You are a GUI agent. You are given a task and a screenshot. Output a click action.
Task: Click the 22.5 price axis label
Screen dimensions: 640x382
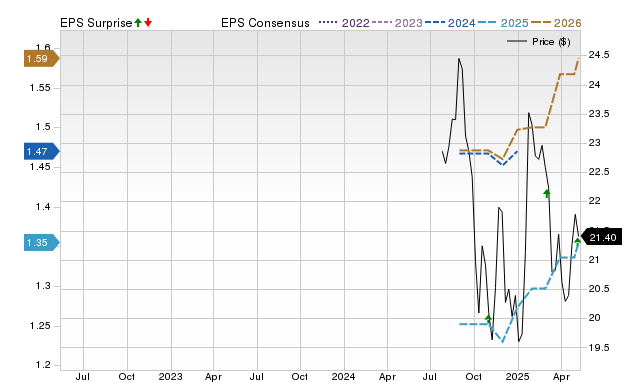coord(599,171)
